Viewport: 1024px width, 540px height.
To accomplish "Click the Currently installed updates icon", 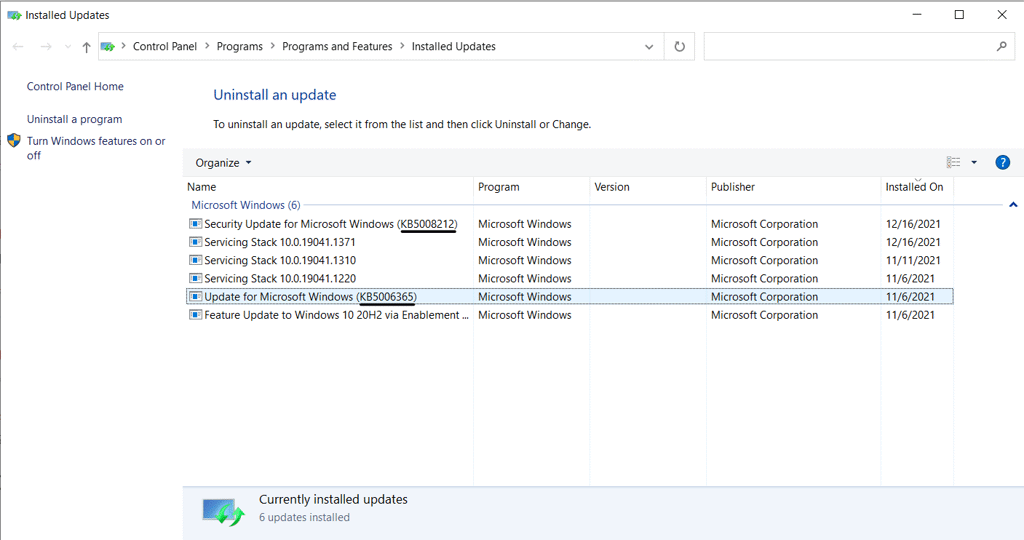I will (x=223, y=511).
